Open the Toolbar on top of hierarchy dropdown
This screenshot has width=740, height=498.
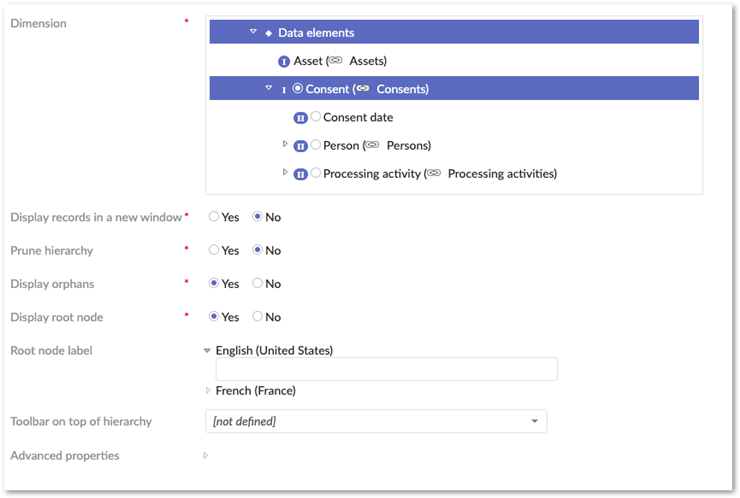[x=376, y=421]
